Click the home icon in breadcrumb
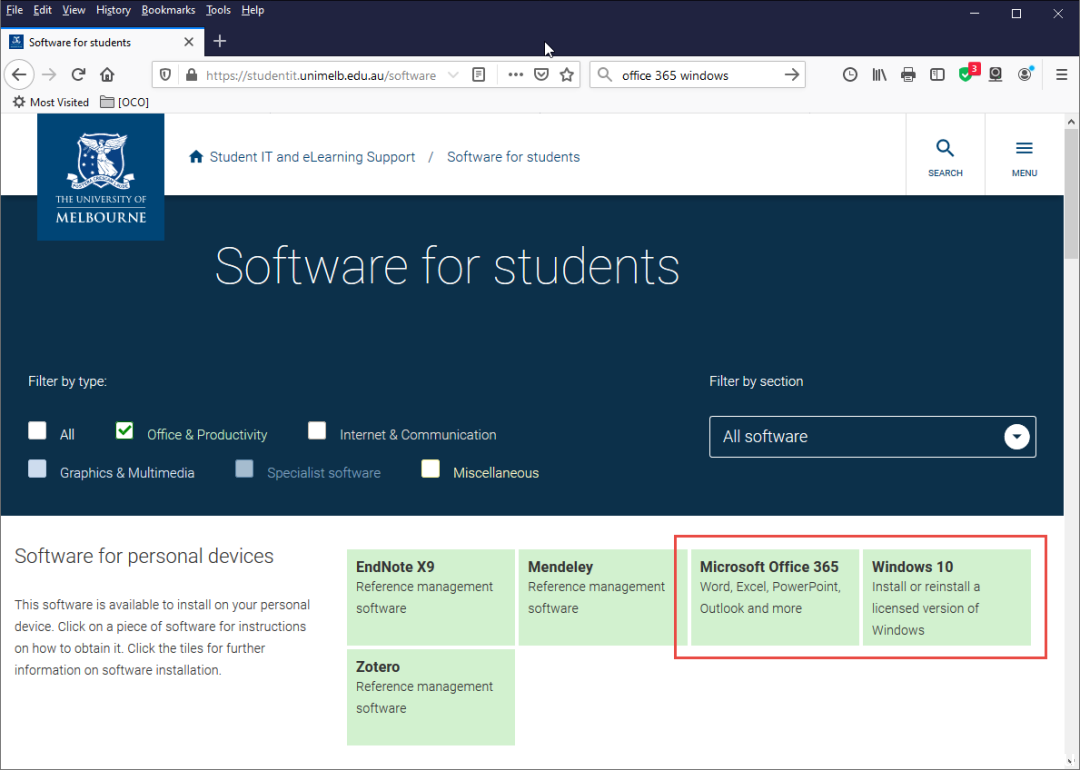The height and width of the screenshot is (770, 1080). coord(196,156)
